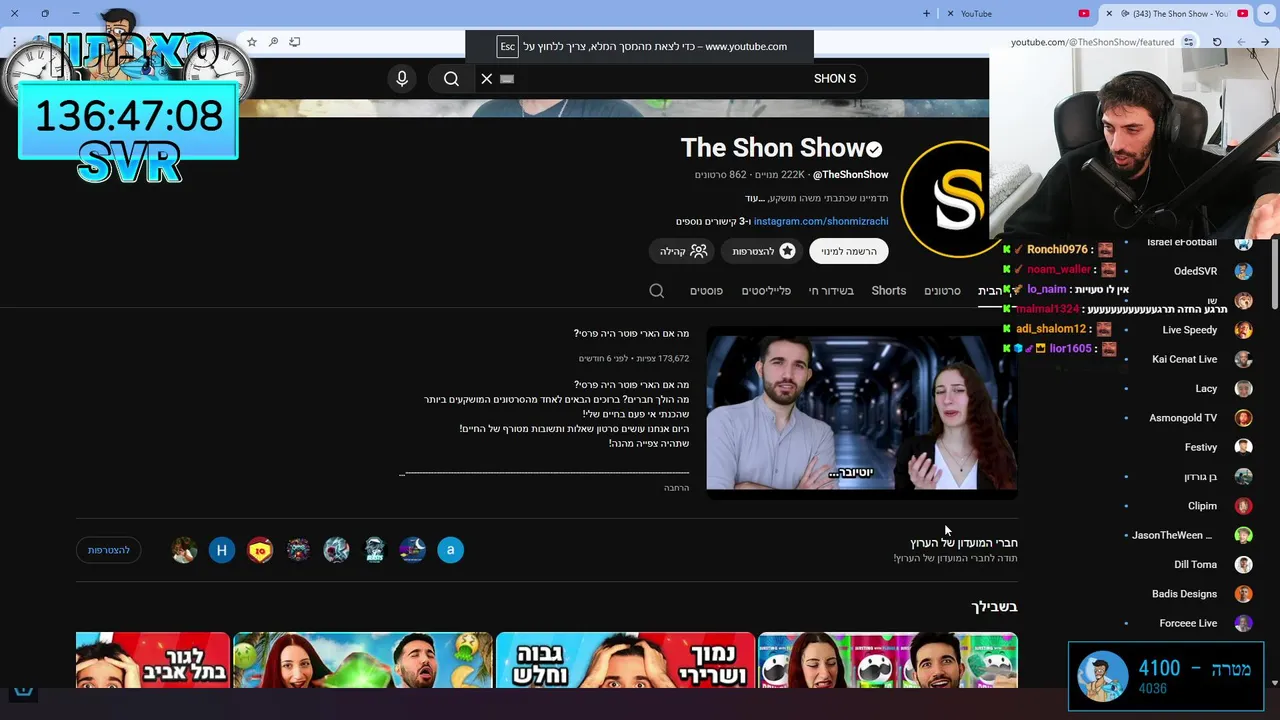Image resolution: width=1280 pixels, height=720 pixels.
Task: Select the Videos tab סרטונים
Action: (942, 290)
